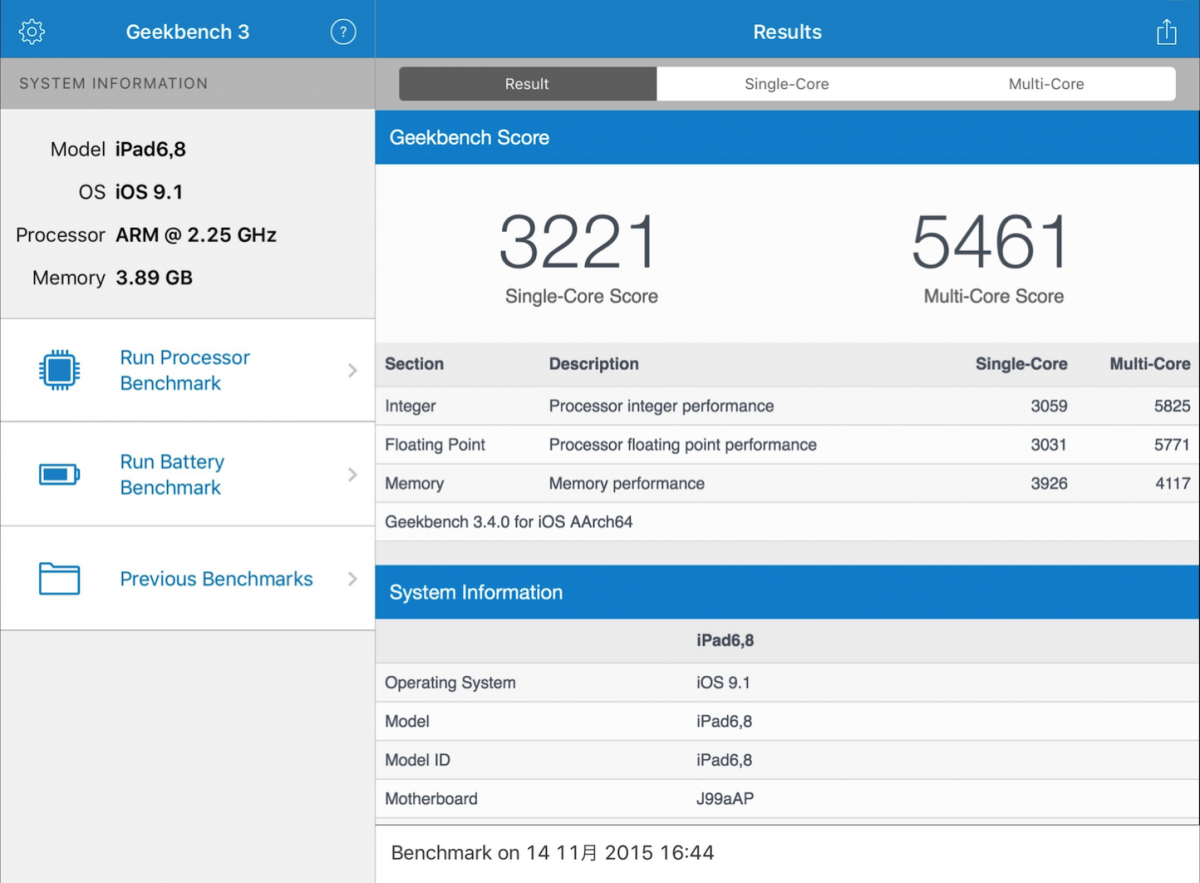Image resolution: width=1200 pixels, height=883 pixels.
Task: Open Previous Benchmarks
Action: [216, 578]
